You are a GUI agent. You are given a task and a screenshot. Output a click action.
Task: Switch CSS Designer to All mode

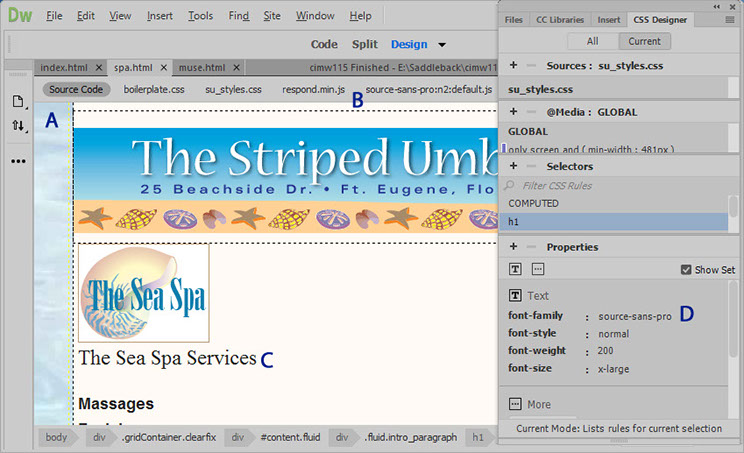point(592,42)
